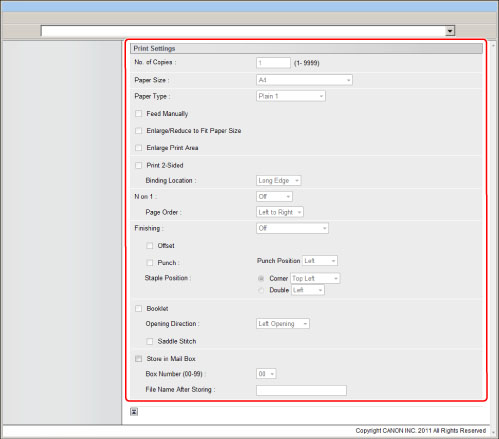Screen dimensions: 499x439
Task: Open the N on 1 dropdown
Action: click(x=274, y=196)
